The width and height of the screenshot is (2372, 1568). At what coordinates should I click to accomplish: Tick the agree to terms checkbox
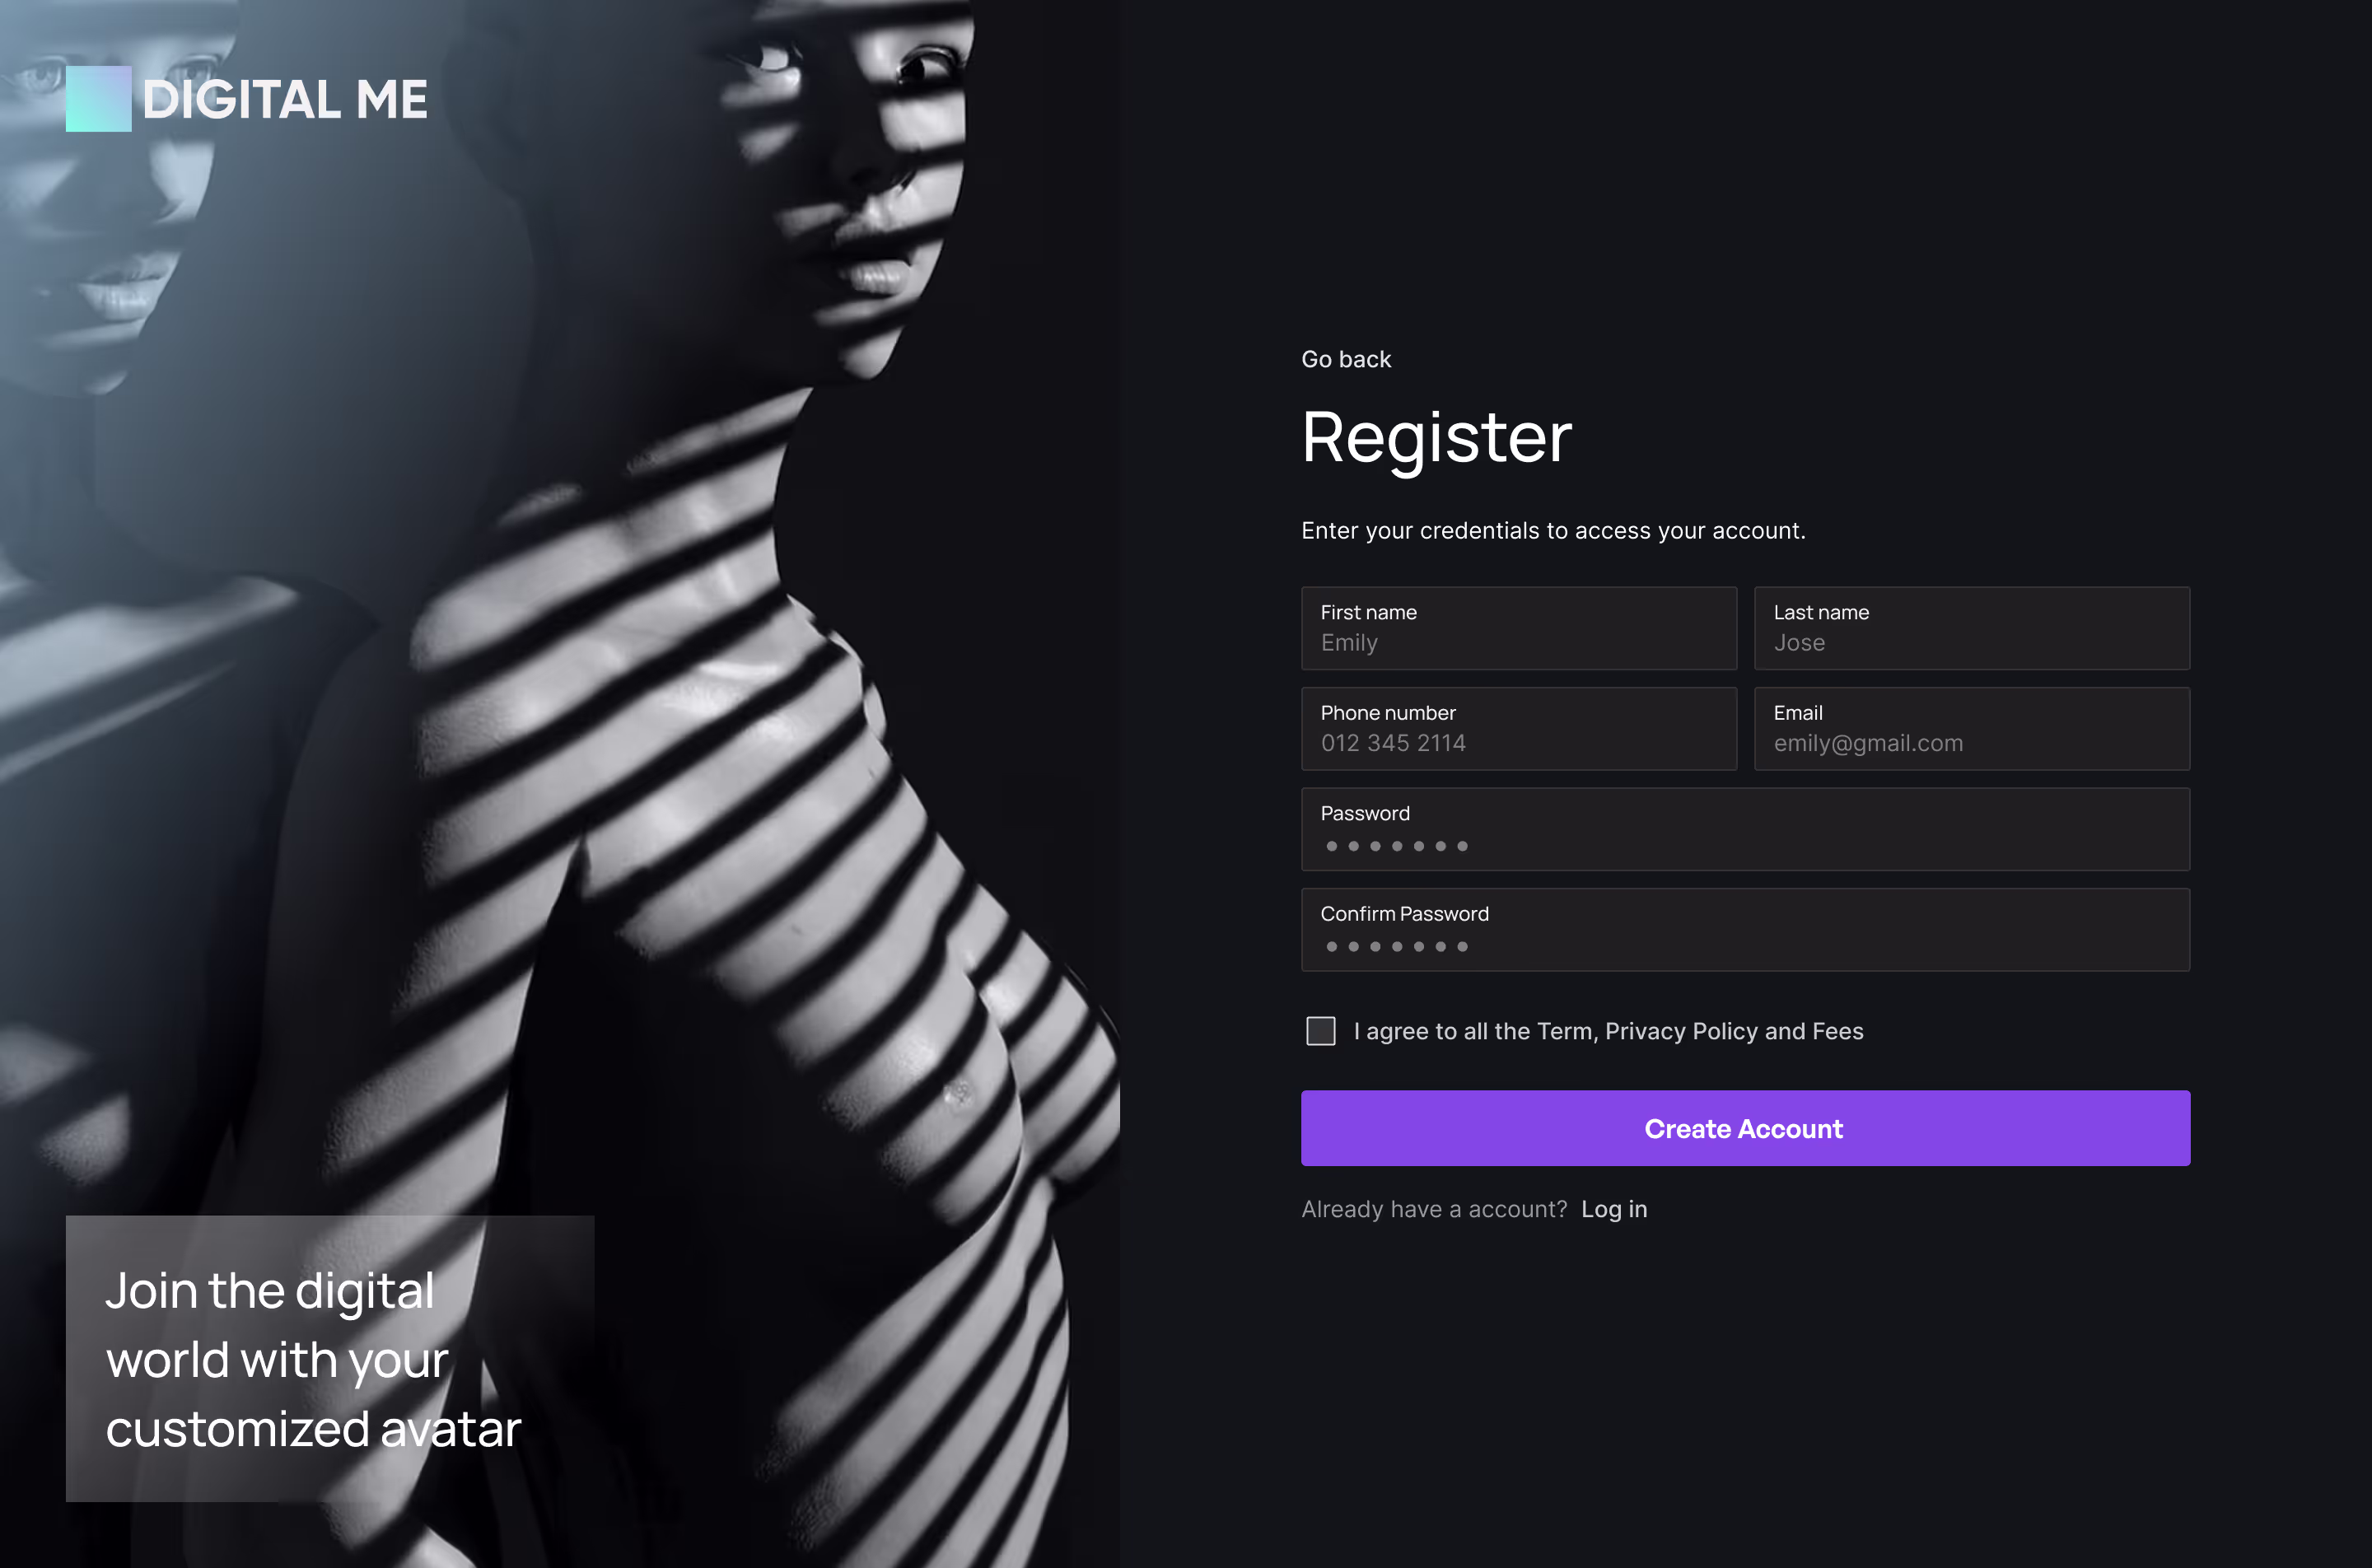click(x=1321, y=1031)
